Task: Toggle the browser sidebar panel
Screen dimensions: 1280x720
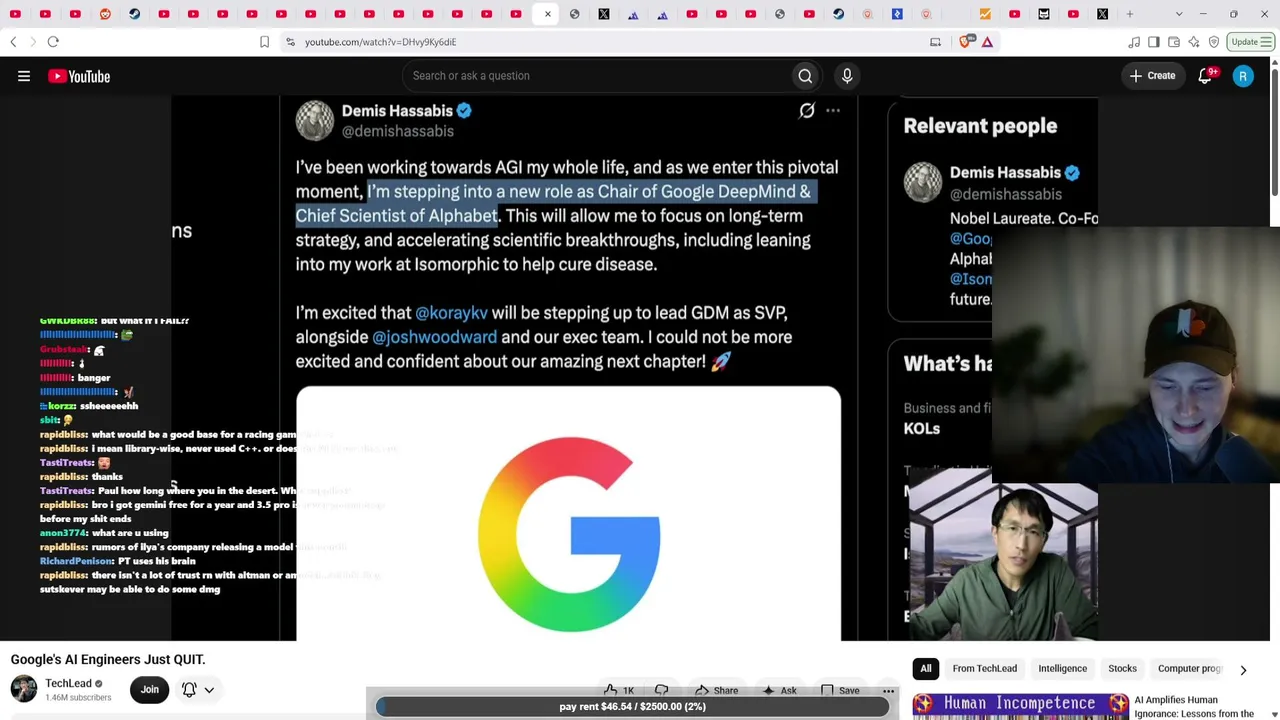Action: [x=1154, y=42]
